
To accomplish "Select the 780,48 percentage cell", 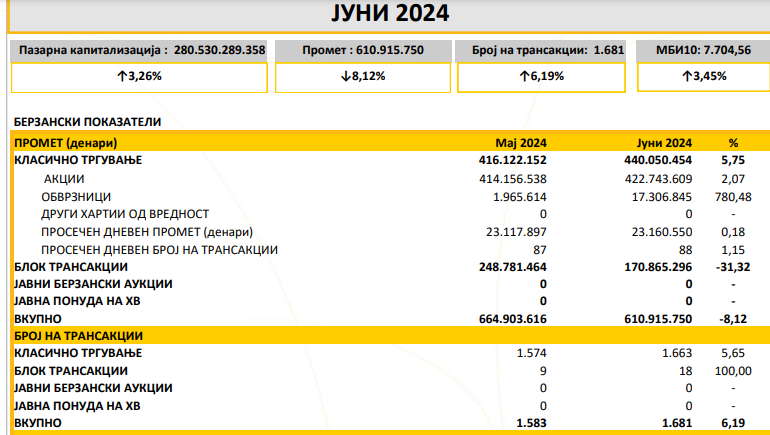I will click(x=733, y=196).
